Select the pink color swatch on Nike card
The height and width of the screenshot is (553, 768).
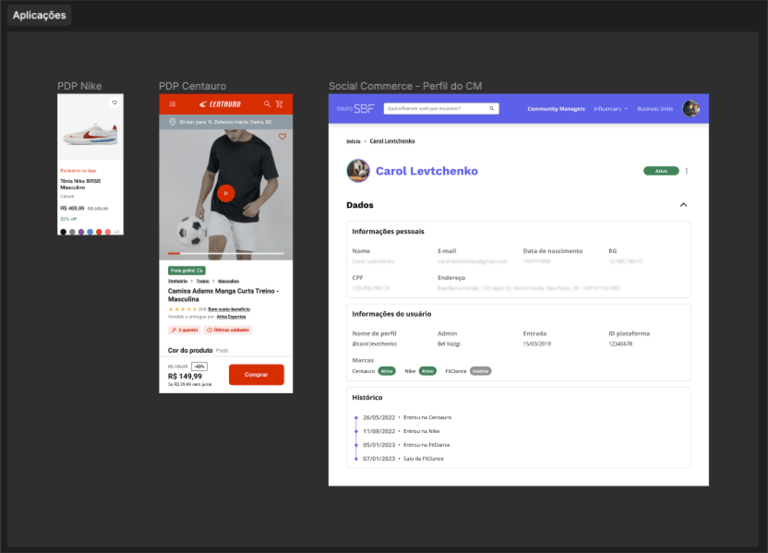click(x=107, y=232)
